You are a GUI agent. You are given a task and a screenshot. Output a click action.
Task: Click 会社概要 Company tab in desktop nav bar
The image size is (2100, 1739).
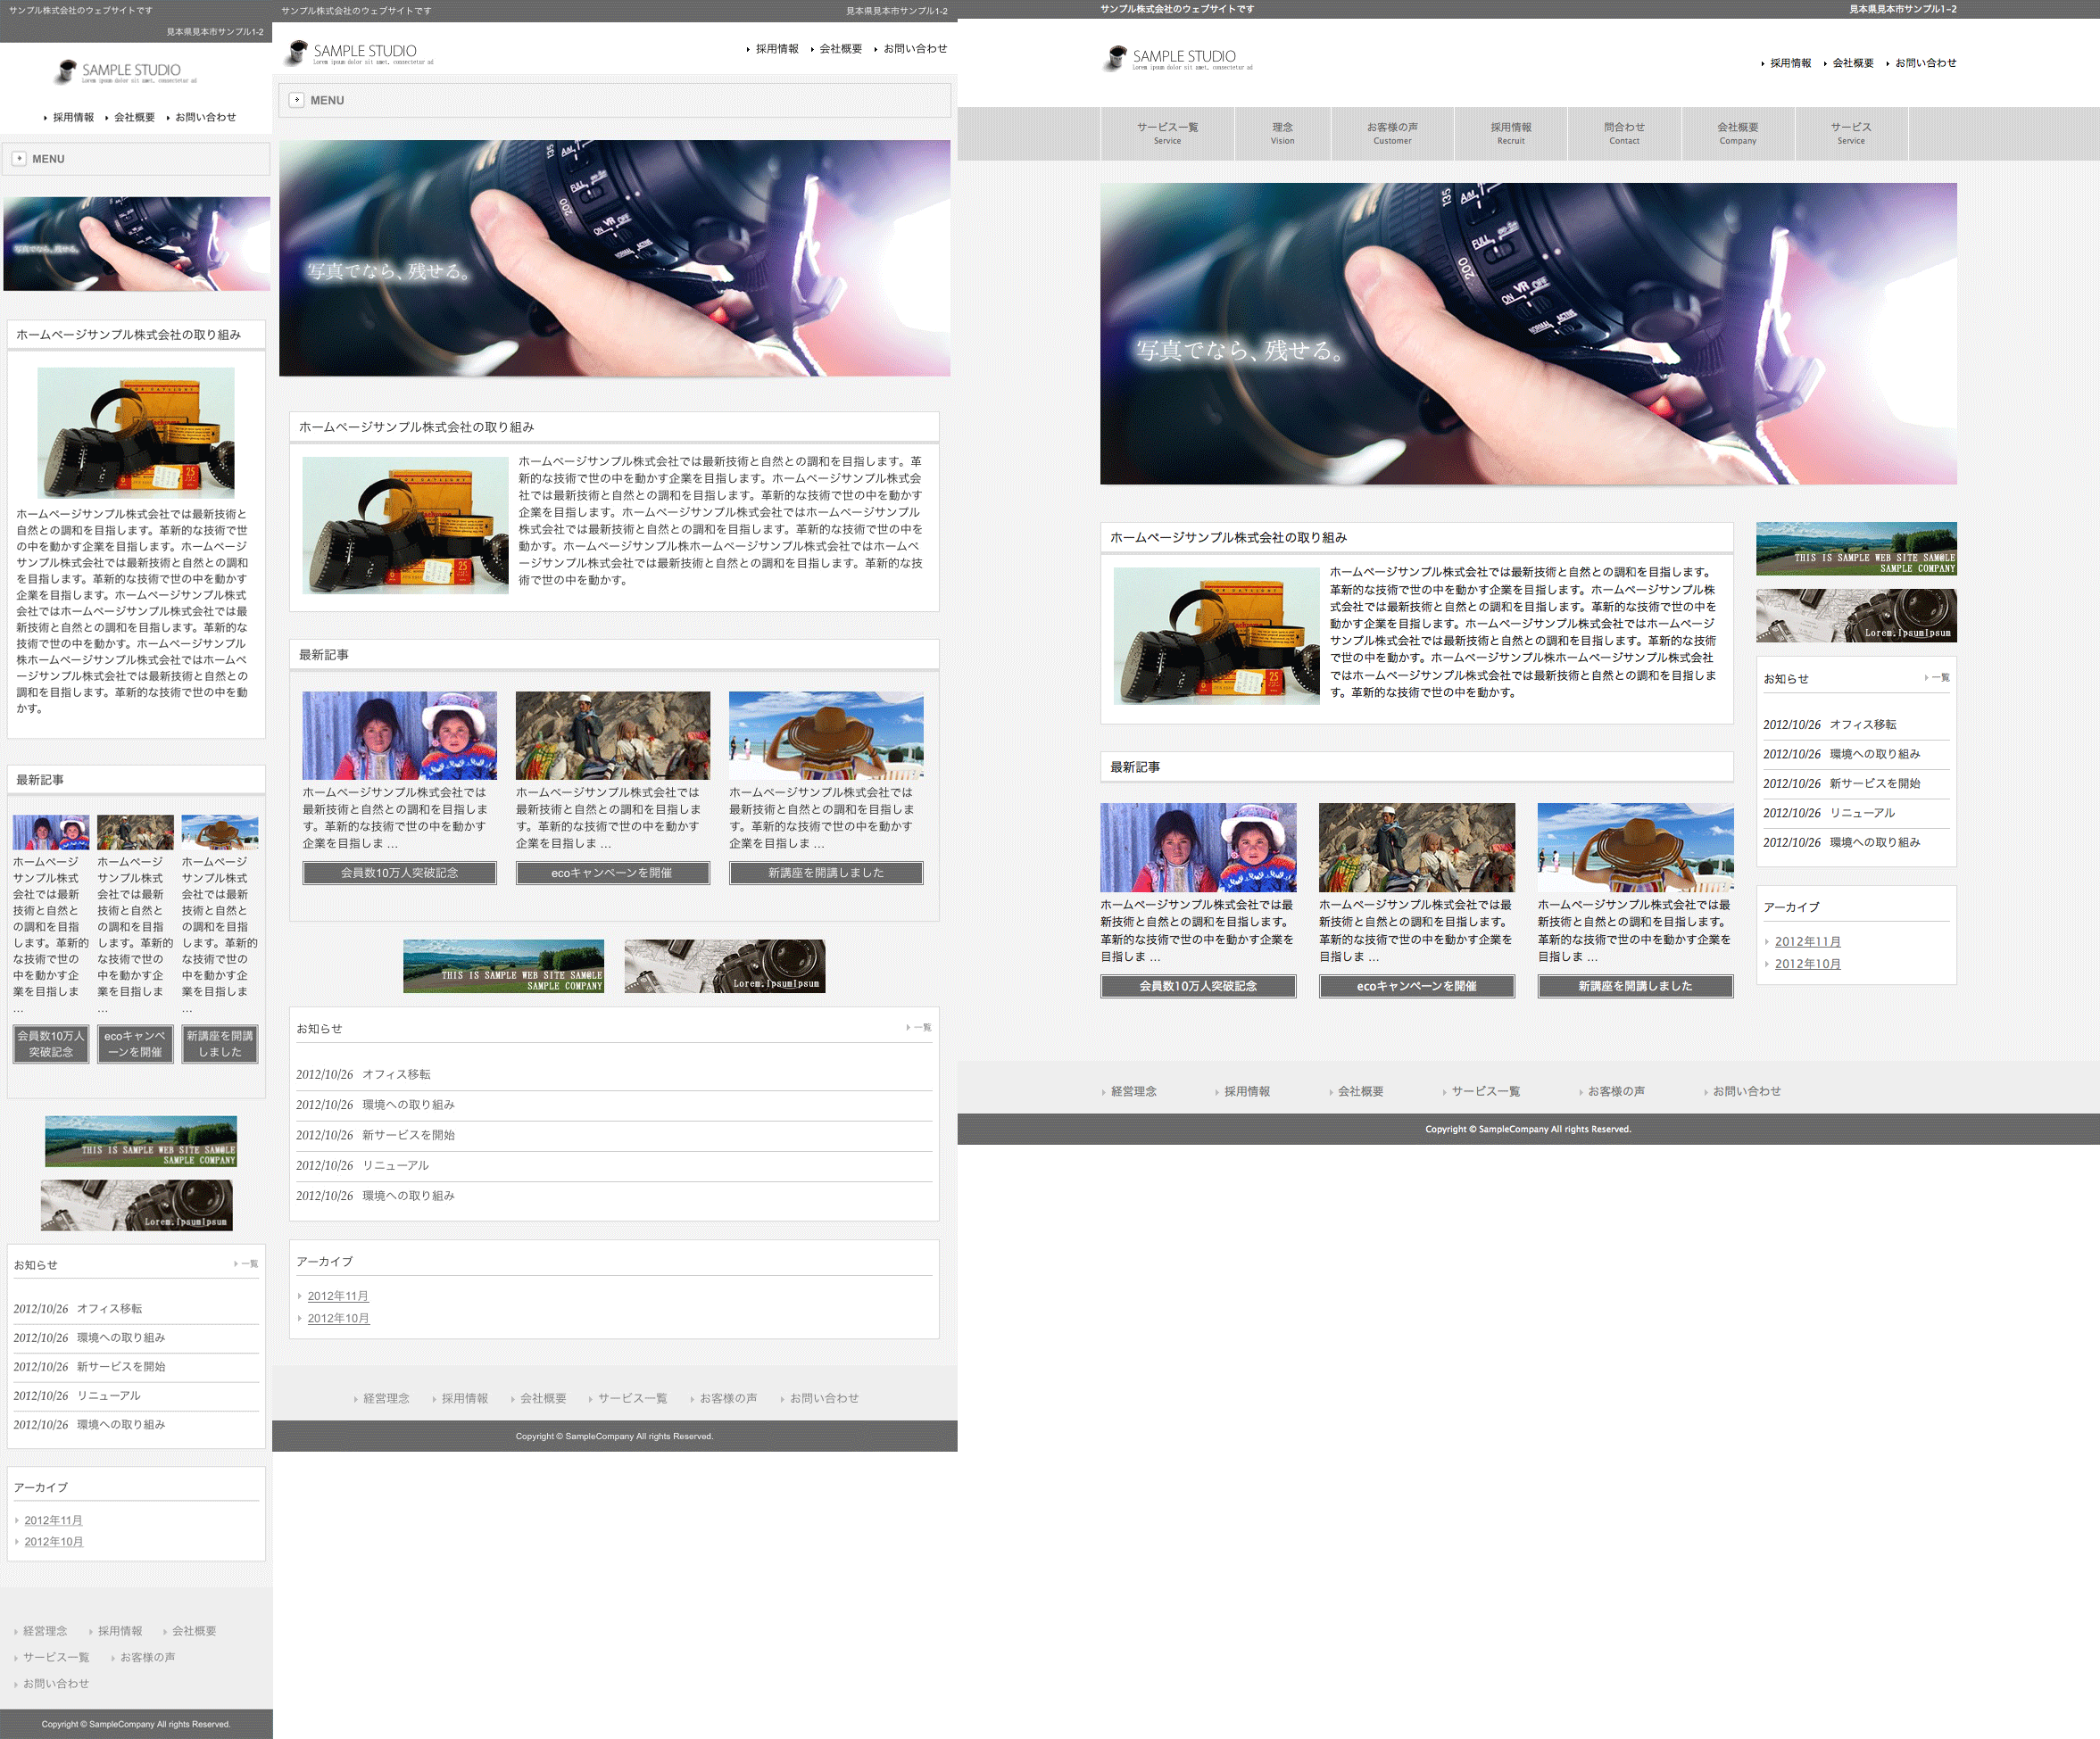(x=1737, y=133)
